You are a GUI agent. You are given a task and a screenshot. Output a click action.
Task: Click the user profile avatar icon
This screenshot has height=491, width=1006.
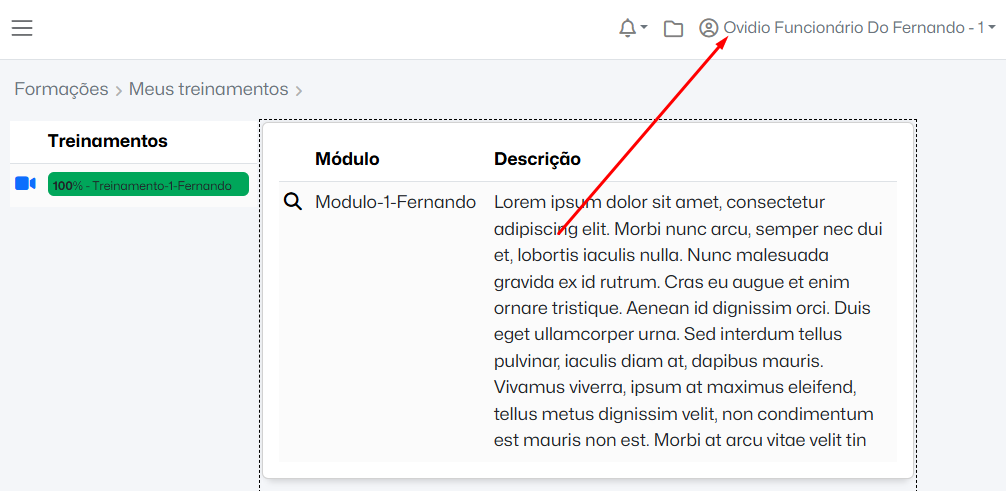pos(709,28)
